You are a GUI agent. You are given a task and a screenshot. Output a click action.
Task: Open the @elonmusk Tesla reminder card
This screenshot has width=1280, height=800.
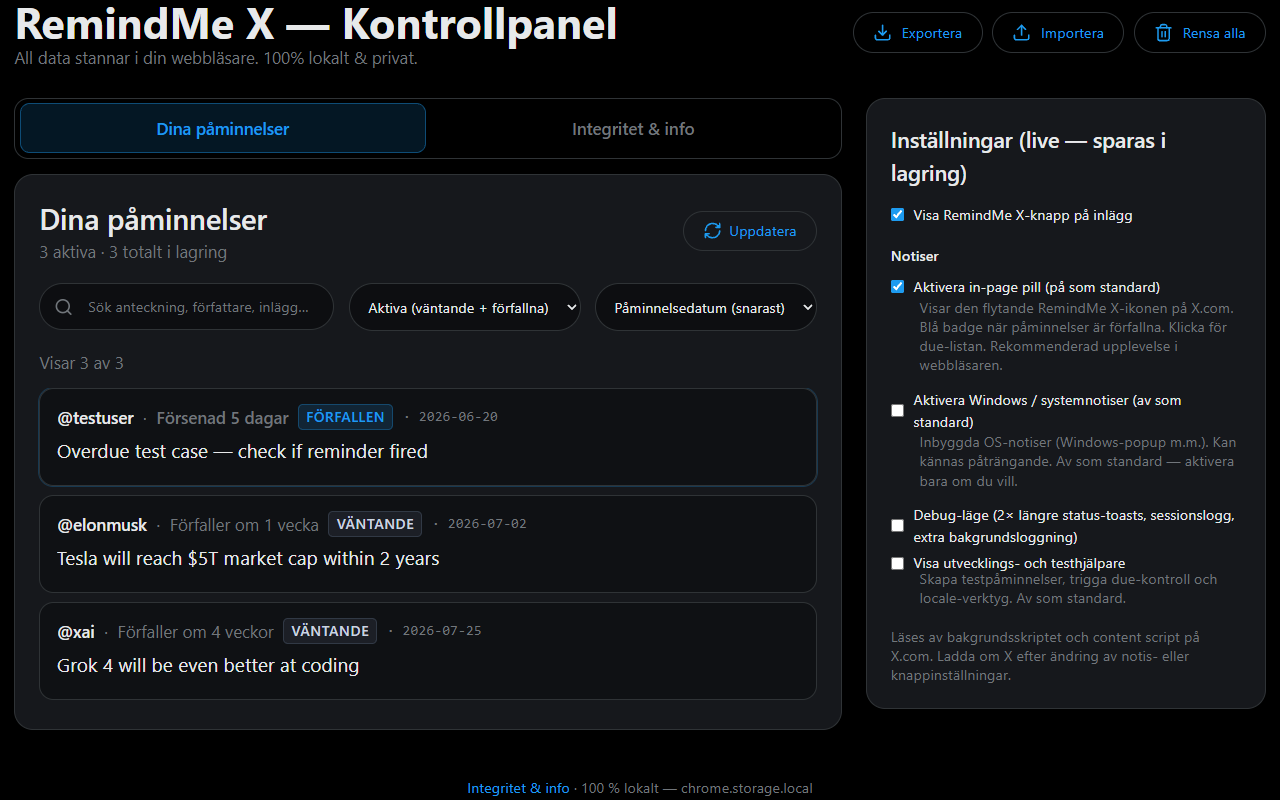pos(428,544)
